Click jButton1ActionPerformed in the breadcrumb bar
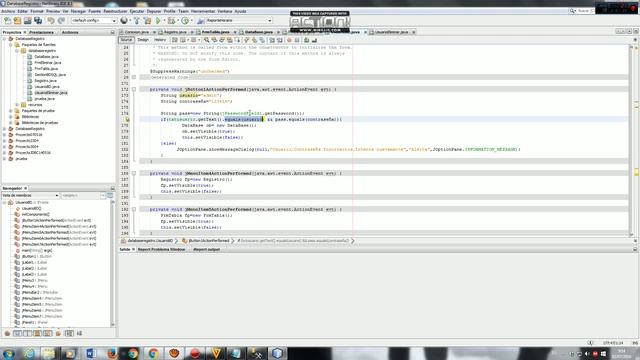640x360 pixels. click(x=209, y=241)
